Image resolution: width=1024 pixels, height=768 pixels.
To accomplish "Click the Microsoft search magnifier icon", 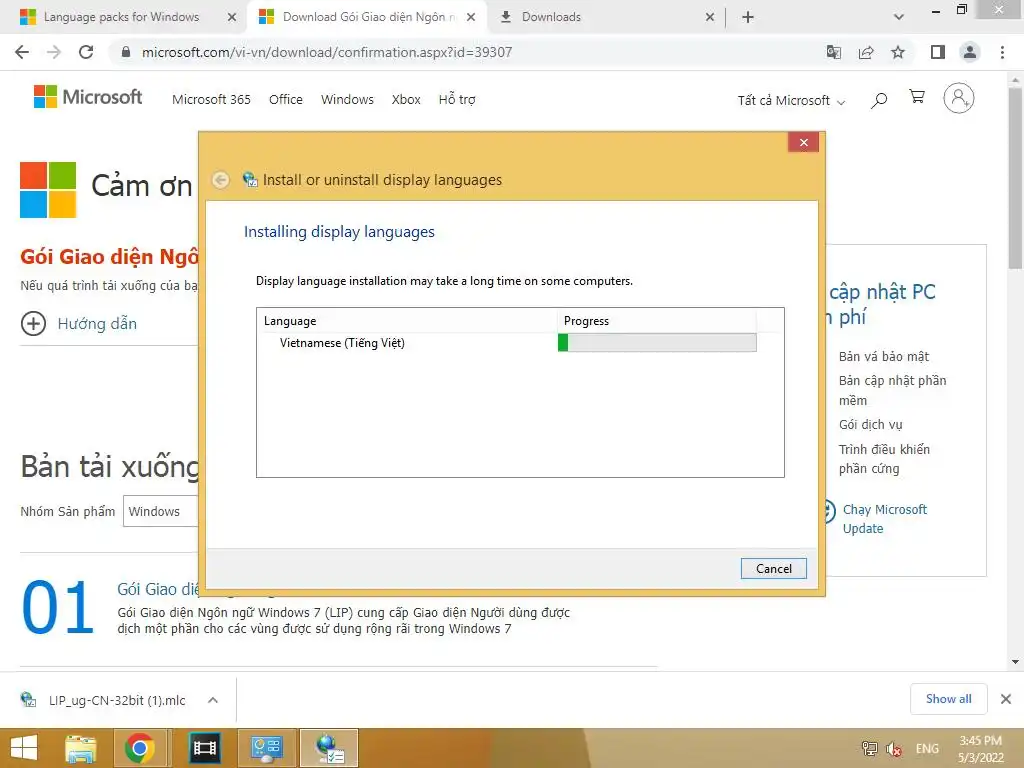I will coord(879,100).
